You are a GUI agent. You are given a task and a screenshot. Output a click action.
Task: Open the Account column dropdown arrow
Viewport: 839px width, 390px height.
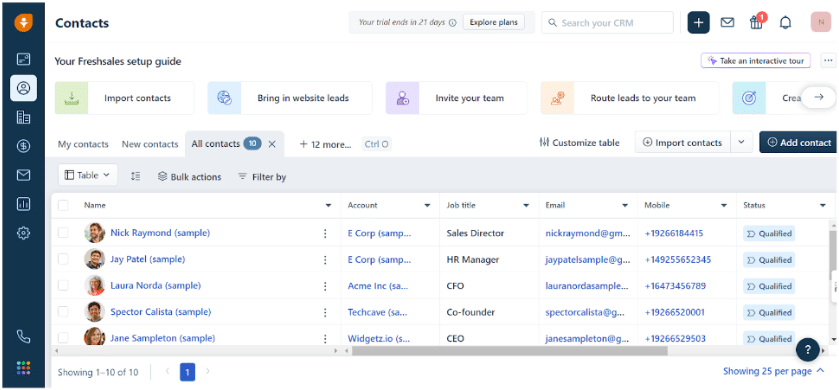(x=427, y=205)
